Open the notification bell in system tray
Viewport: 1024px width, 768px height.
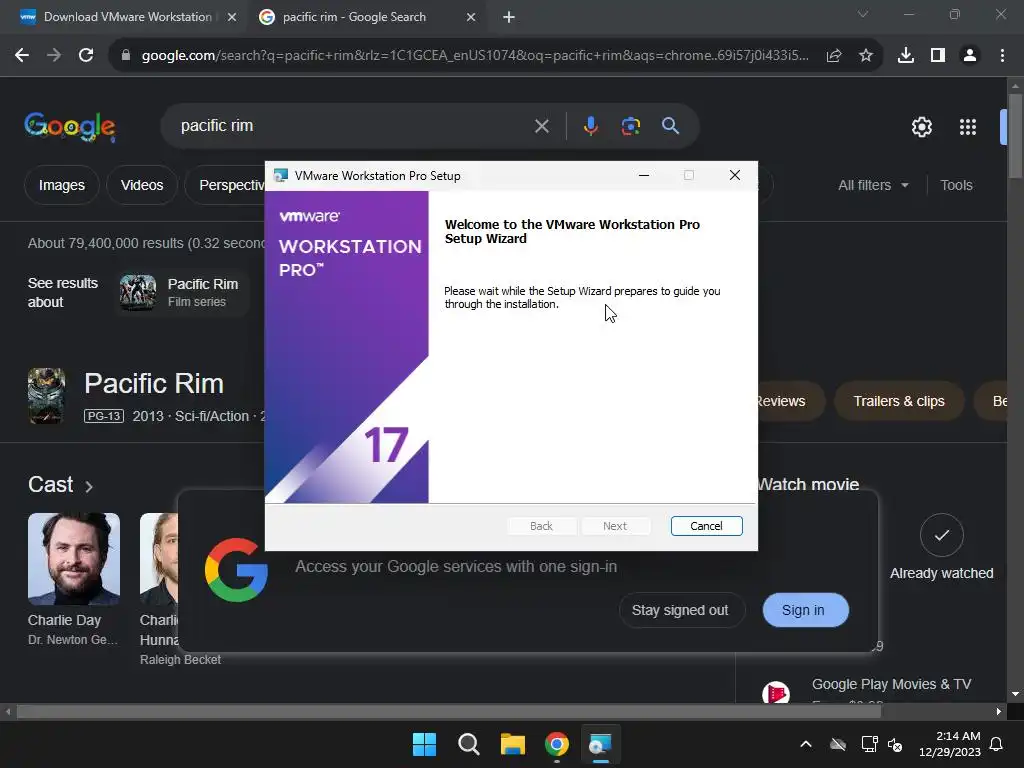coord(996,744)
